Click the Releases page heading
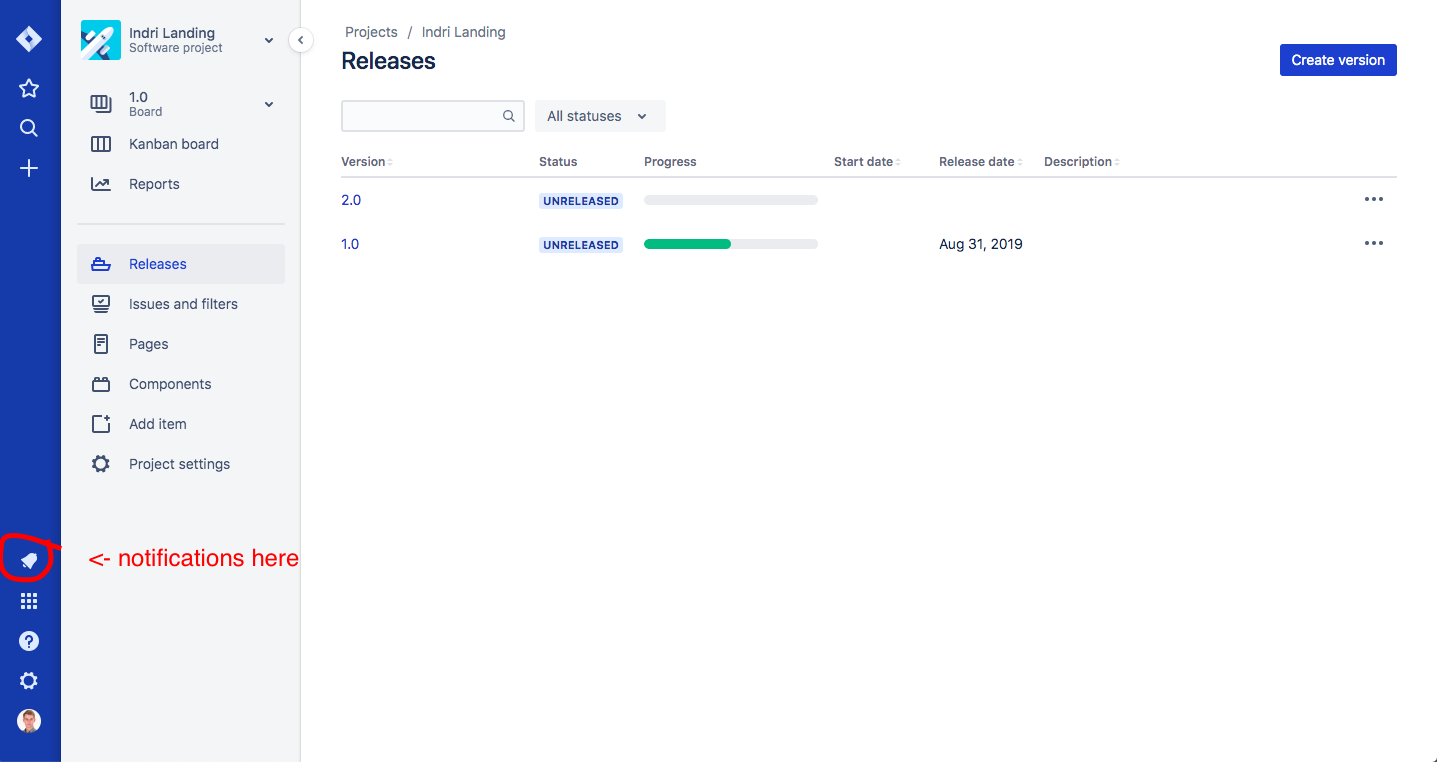This screenshot has width=1437, height=762. [x=388, y=61]
